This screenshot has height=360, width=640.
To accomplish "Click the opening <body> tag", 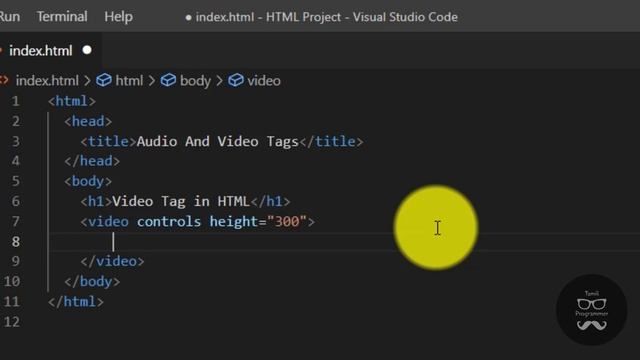I will point(88,181).
